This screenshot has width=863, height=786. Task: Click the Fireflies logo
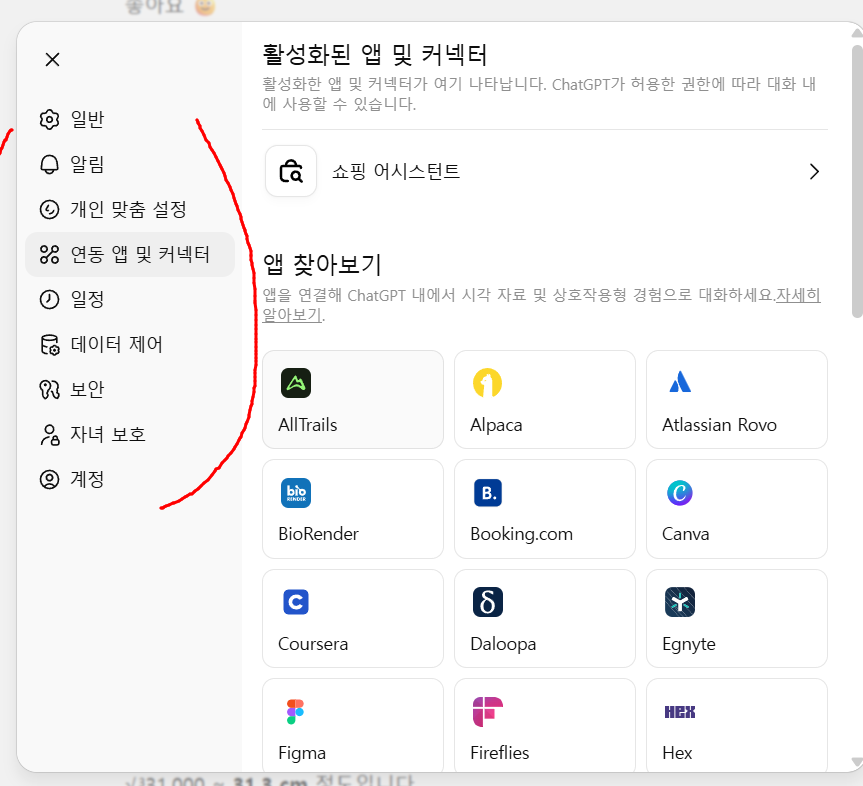click(x=488, y=712)
